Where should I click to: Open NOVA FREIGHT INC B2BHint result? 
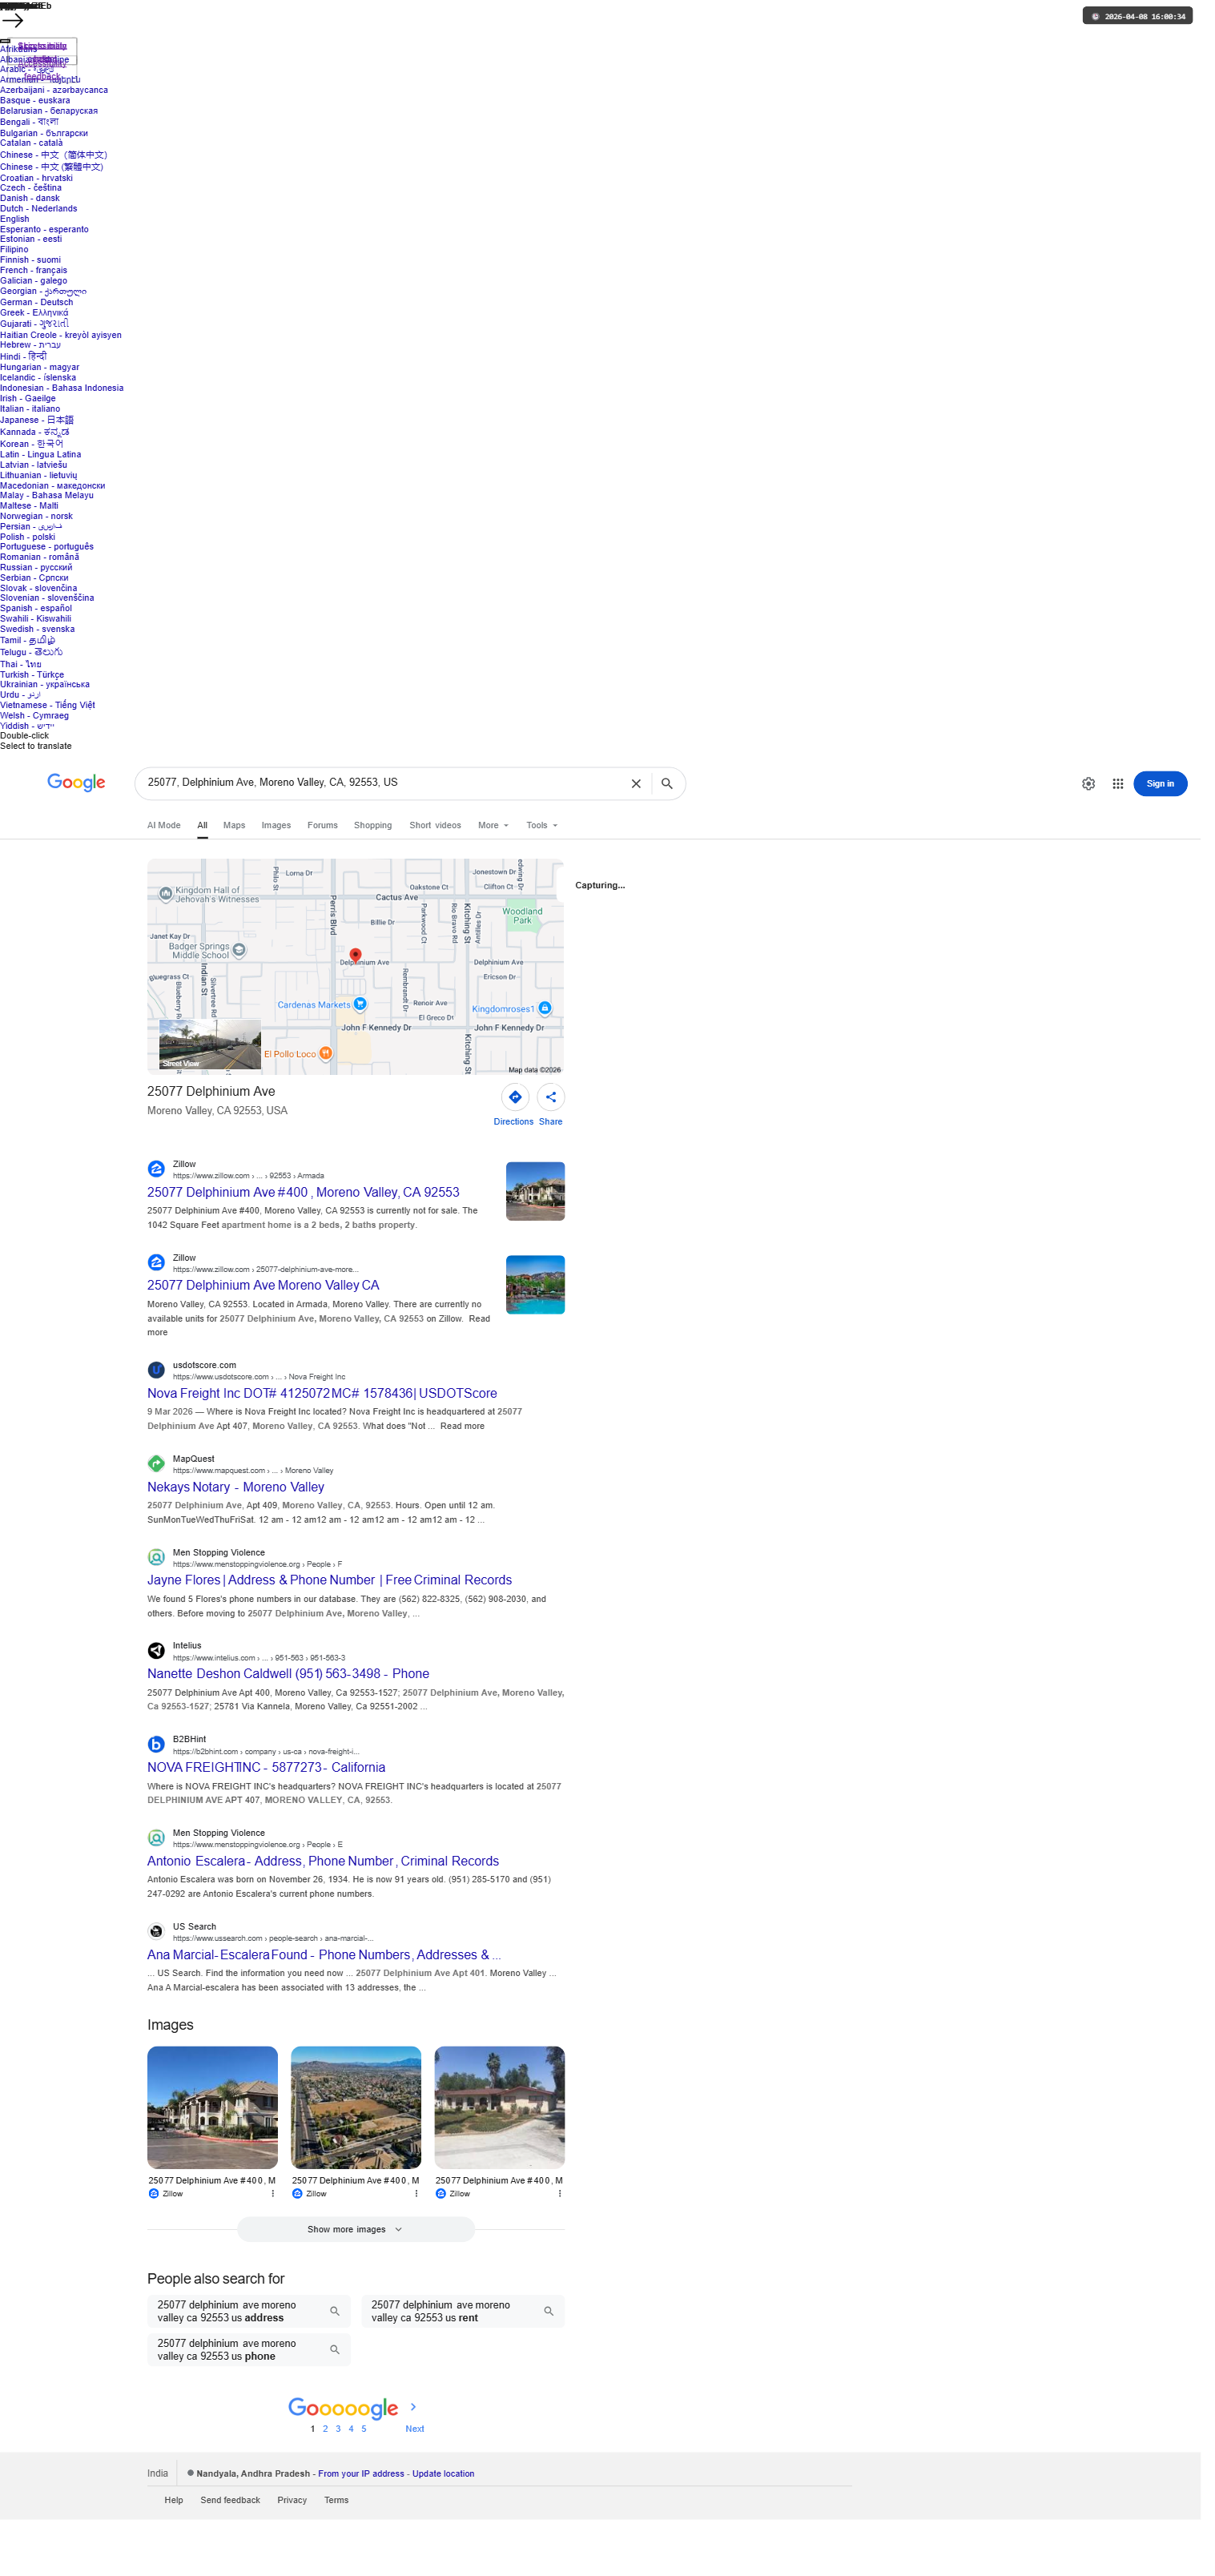click(x=266, y=1767)
